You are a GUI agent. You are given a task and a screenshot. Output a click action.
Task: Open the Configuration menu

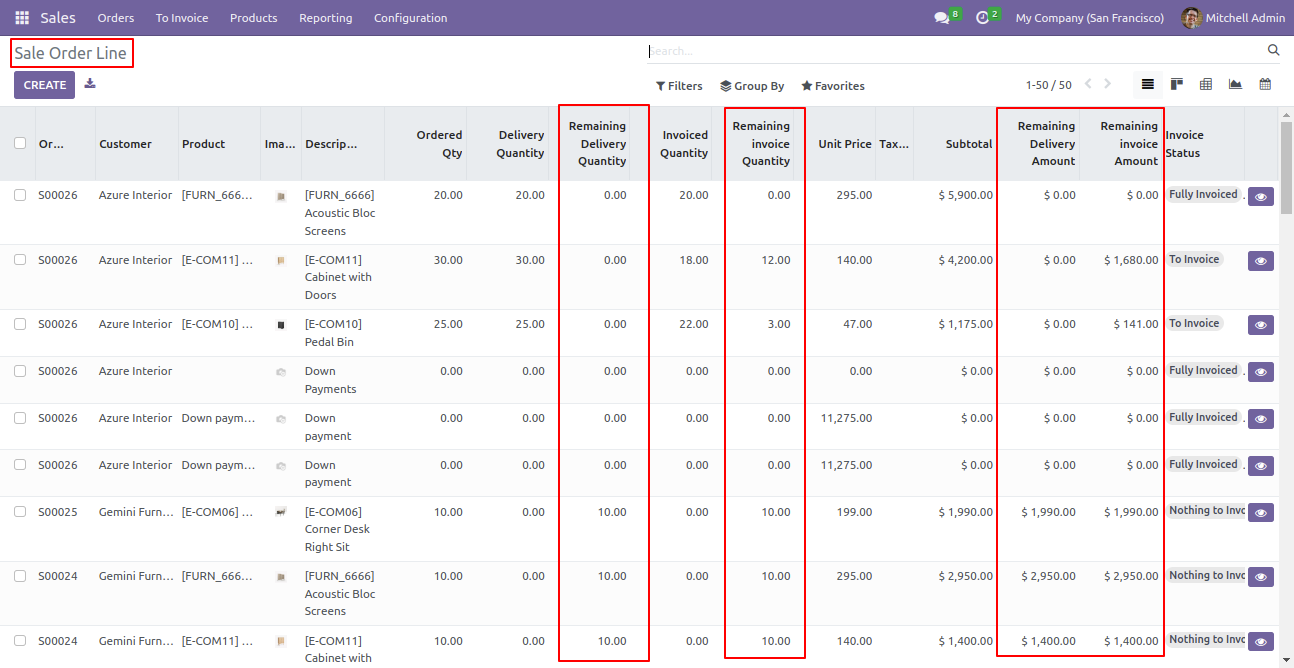(x=411, y=18)
